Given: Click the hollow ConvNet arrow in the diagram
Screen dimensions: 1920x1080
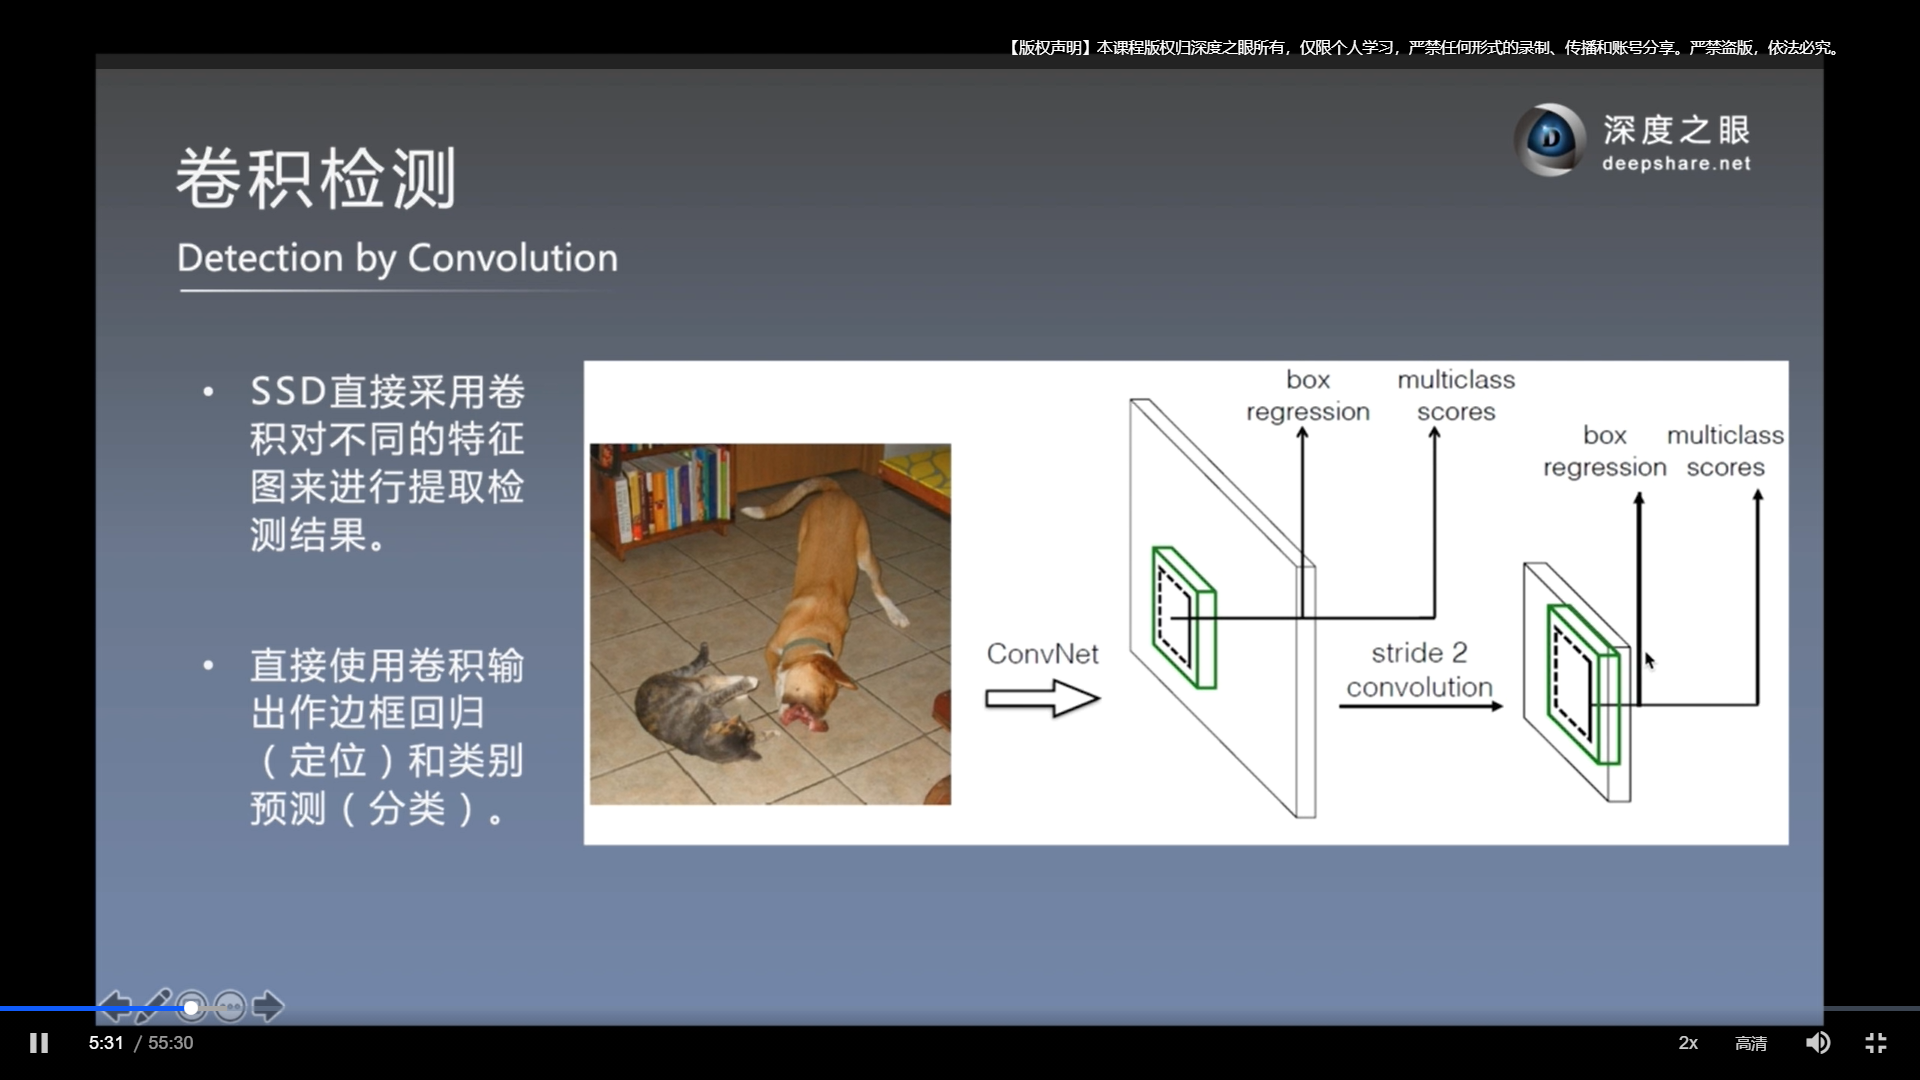Looking at the screenshot, I should click(x=1042, y=698).
